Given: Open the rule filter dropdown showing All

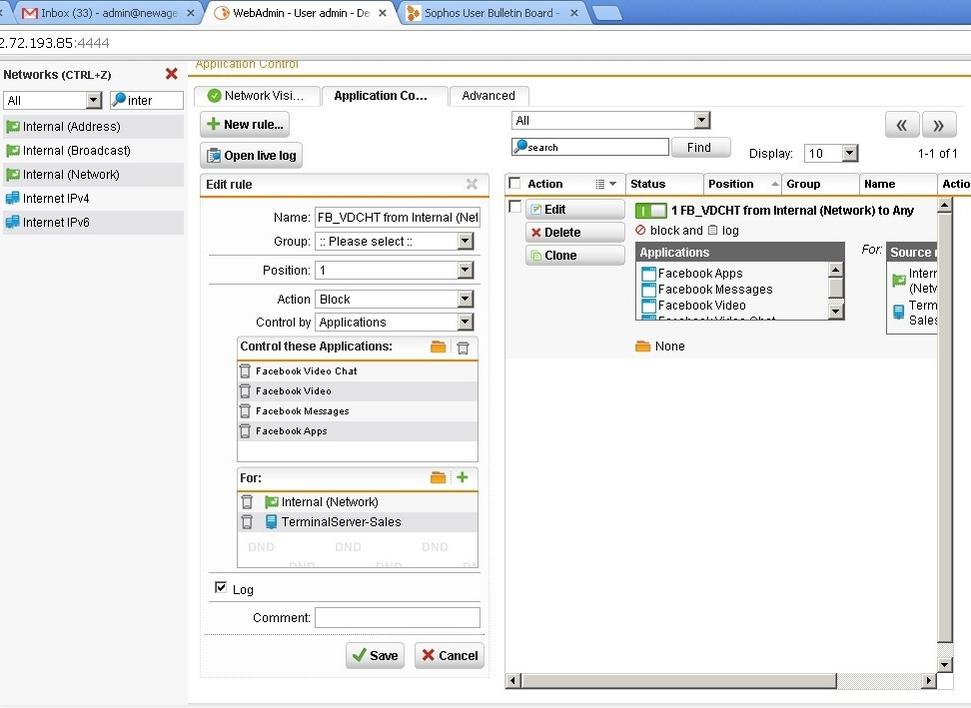Looking at the screenshot, I should tap(701, 120).
